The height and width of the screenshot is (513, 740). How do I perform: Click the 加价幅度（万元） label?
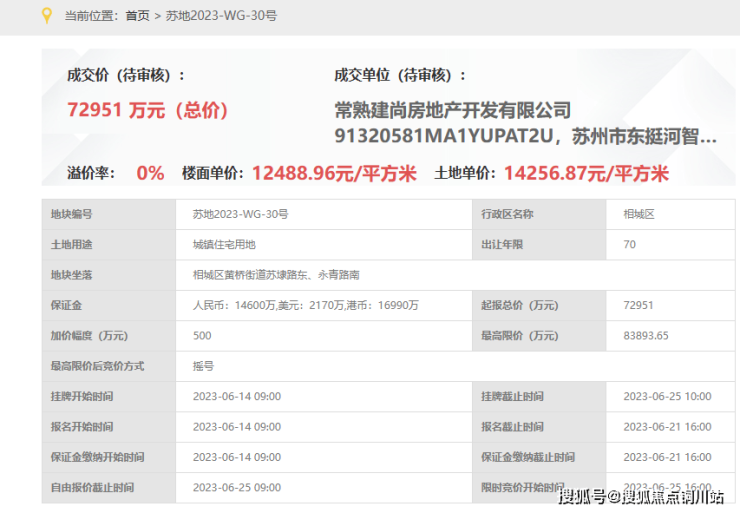89,336
